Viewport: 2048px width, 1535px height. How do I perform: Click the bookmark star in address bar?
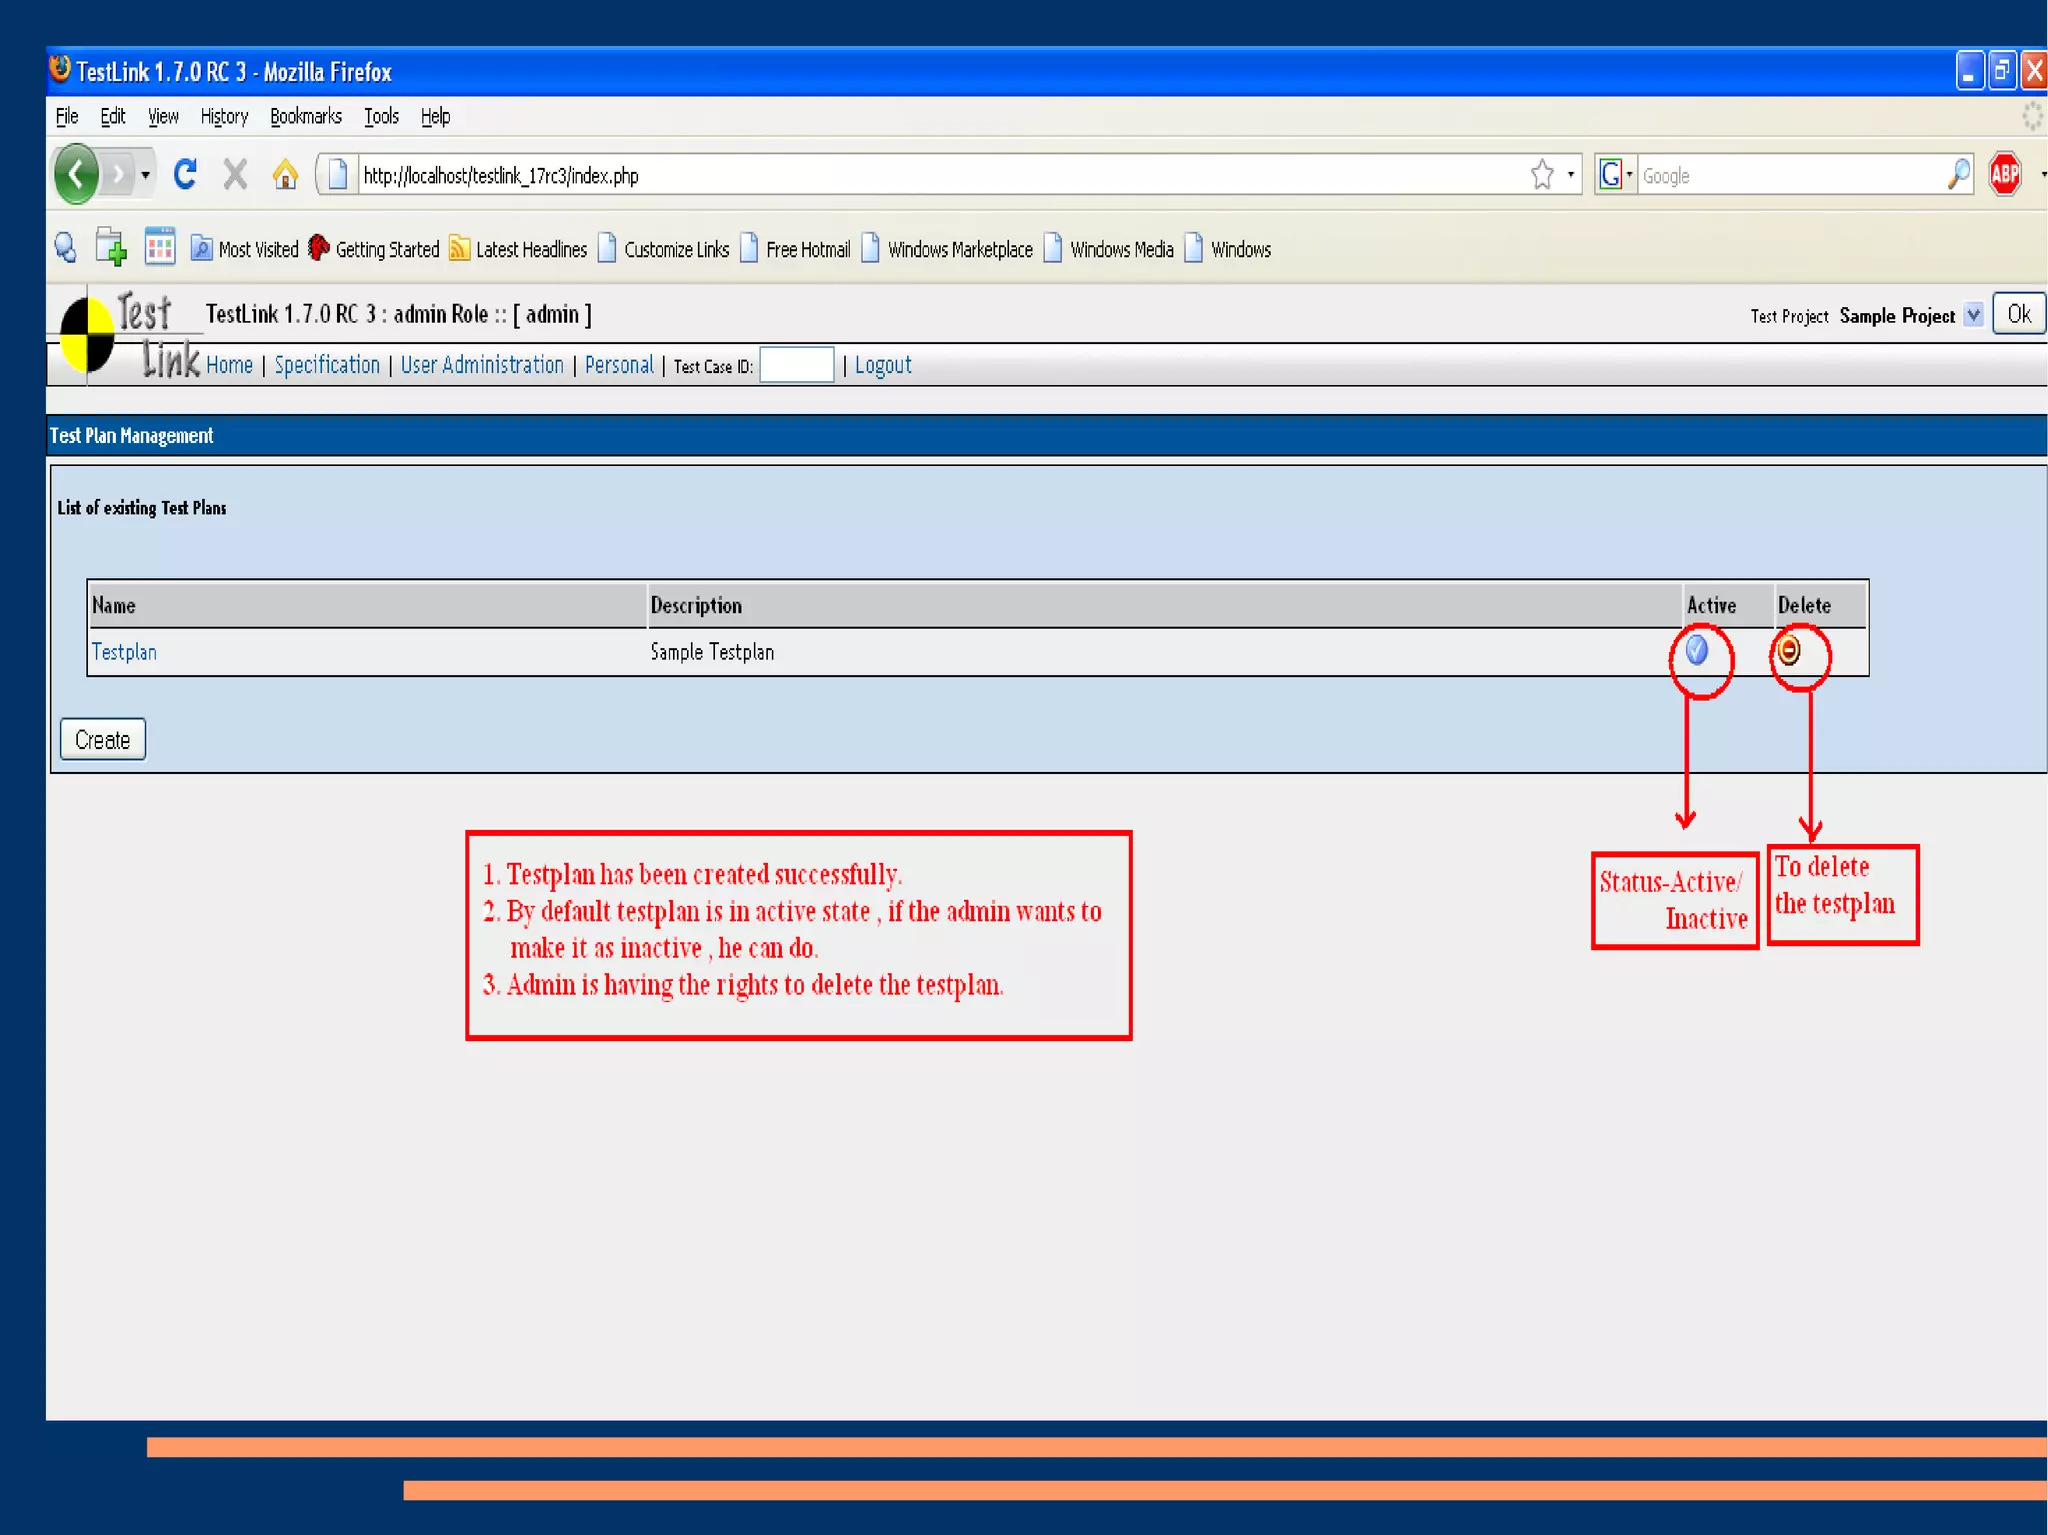[1542, 175]
